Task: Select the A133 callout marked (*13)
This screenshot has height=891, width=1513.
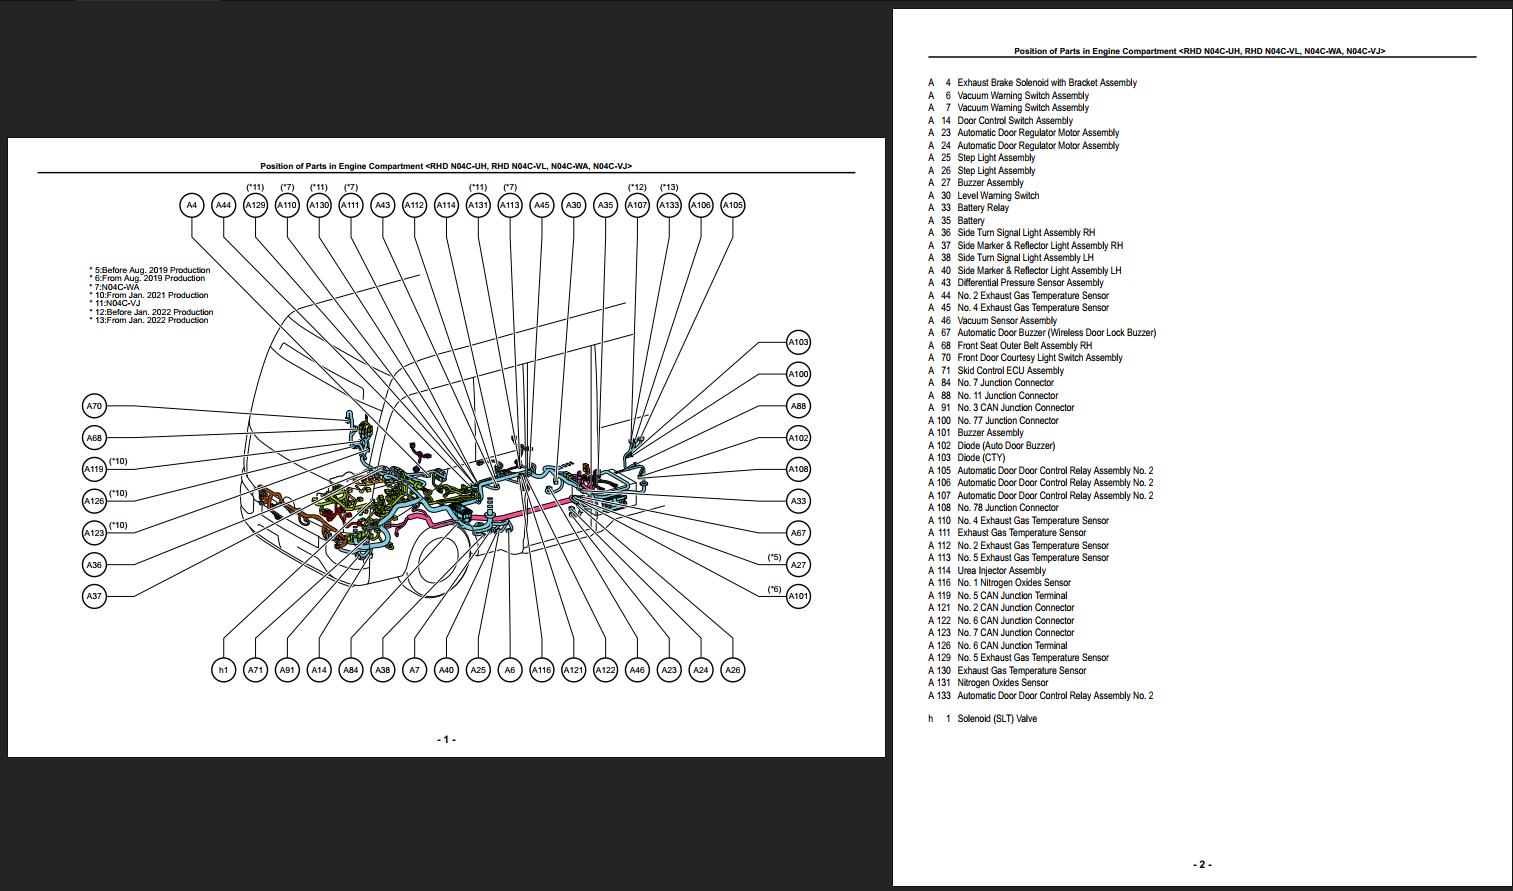Action: click(x=667, y=204)
